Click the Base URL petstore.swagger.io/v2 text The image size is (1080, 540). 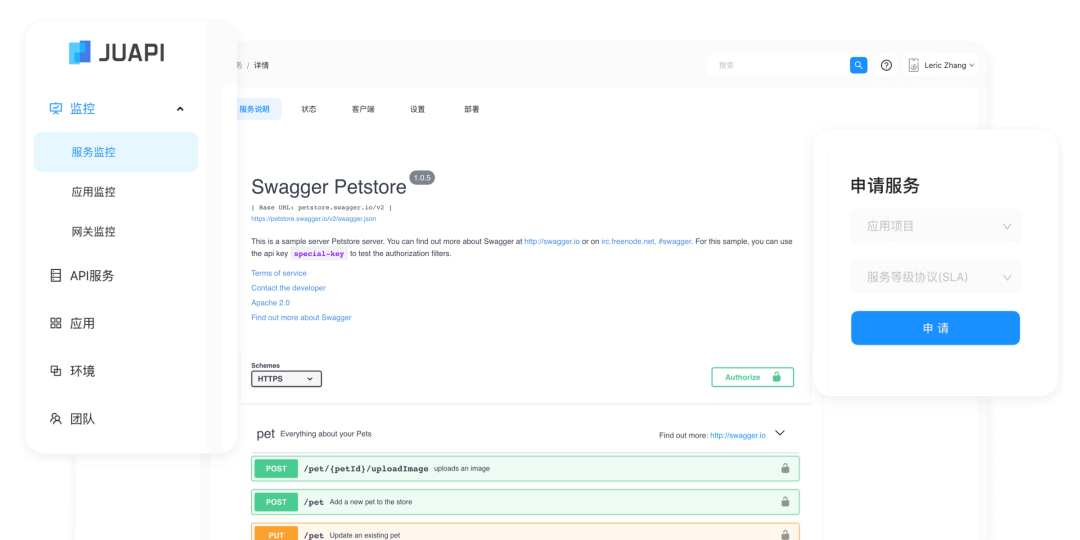coord(321,207)
